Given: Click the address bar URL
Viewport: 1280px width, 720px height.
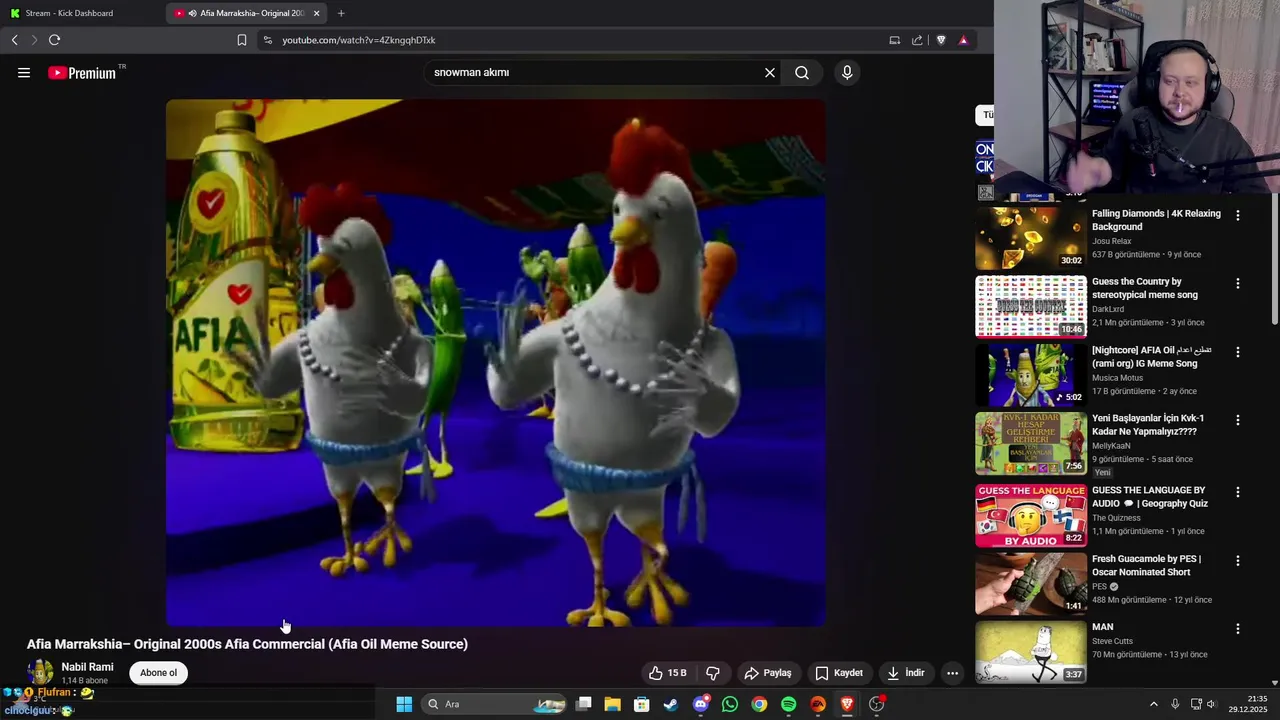Looking at the screenshot, I should tap(358, 40).
